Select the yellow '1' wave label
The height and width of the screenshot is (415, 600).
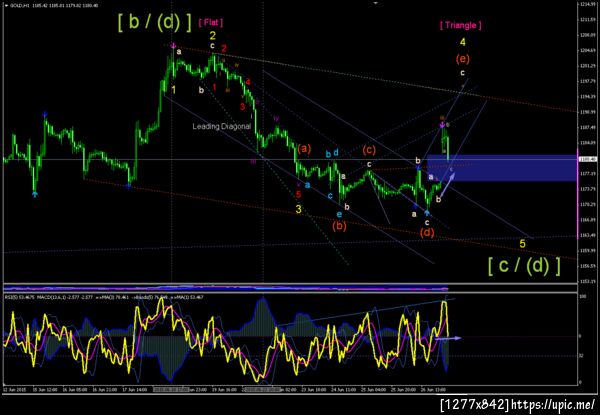(173, 90)
